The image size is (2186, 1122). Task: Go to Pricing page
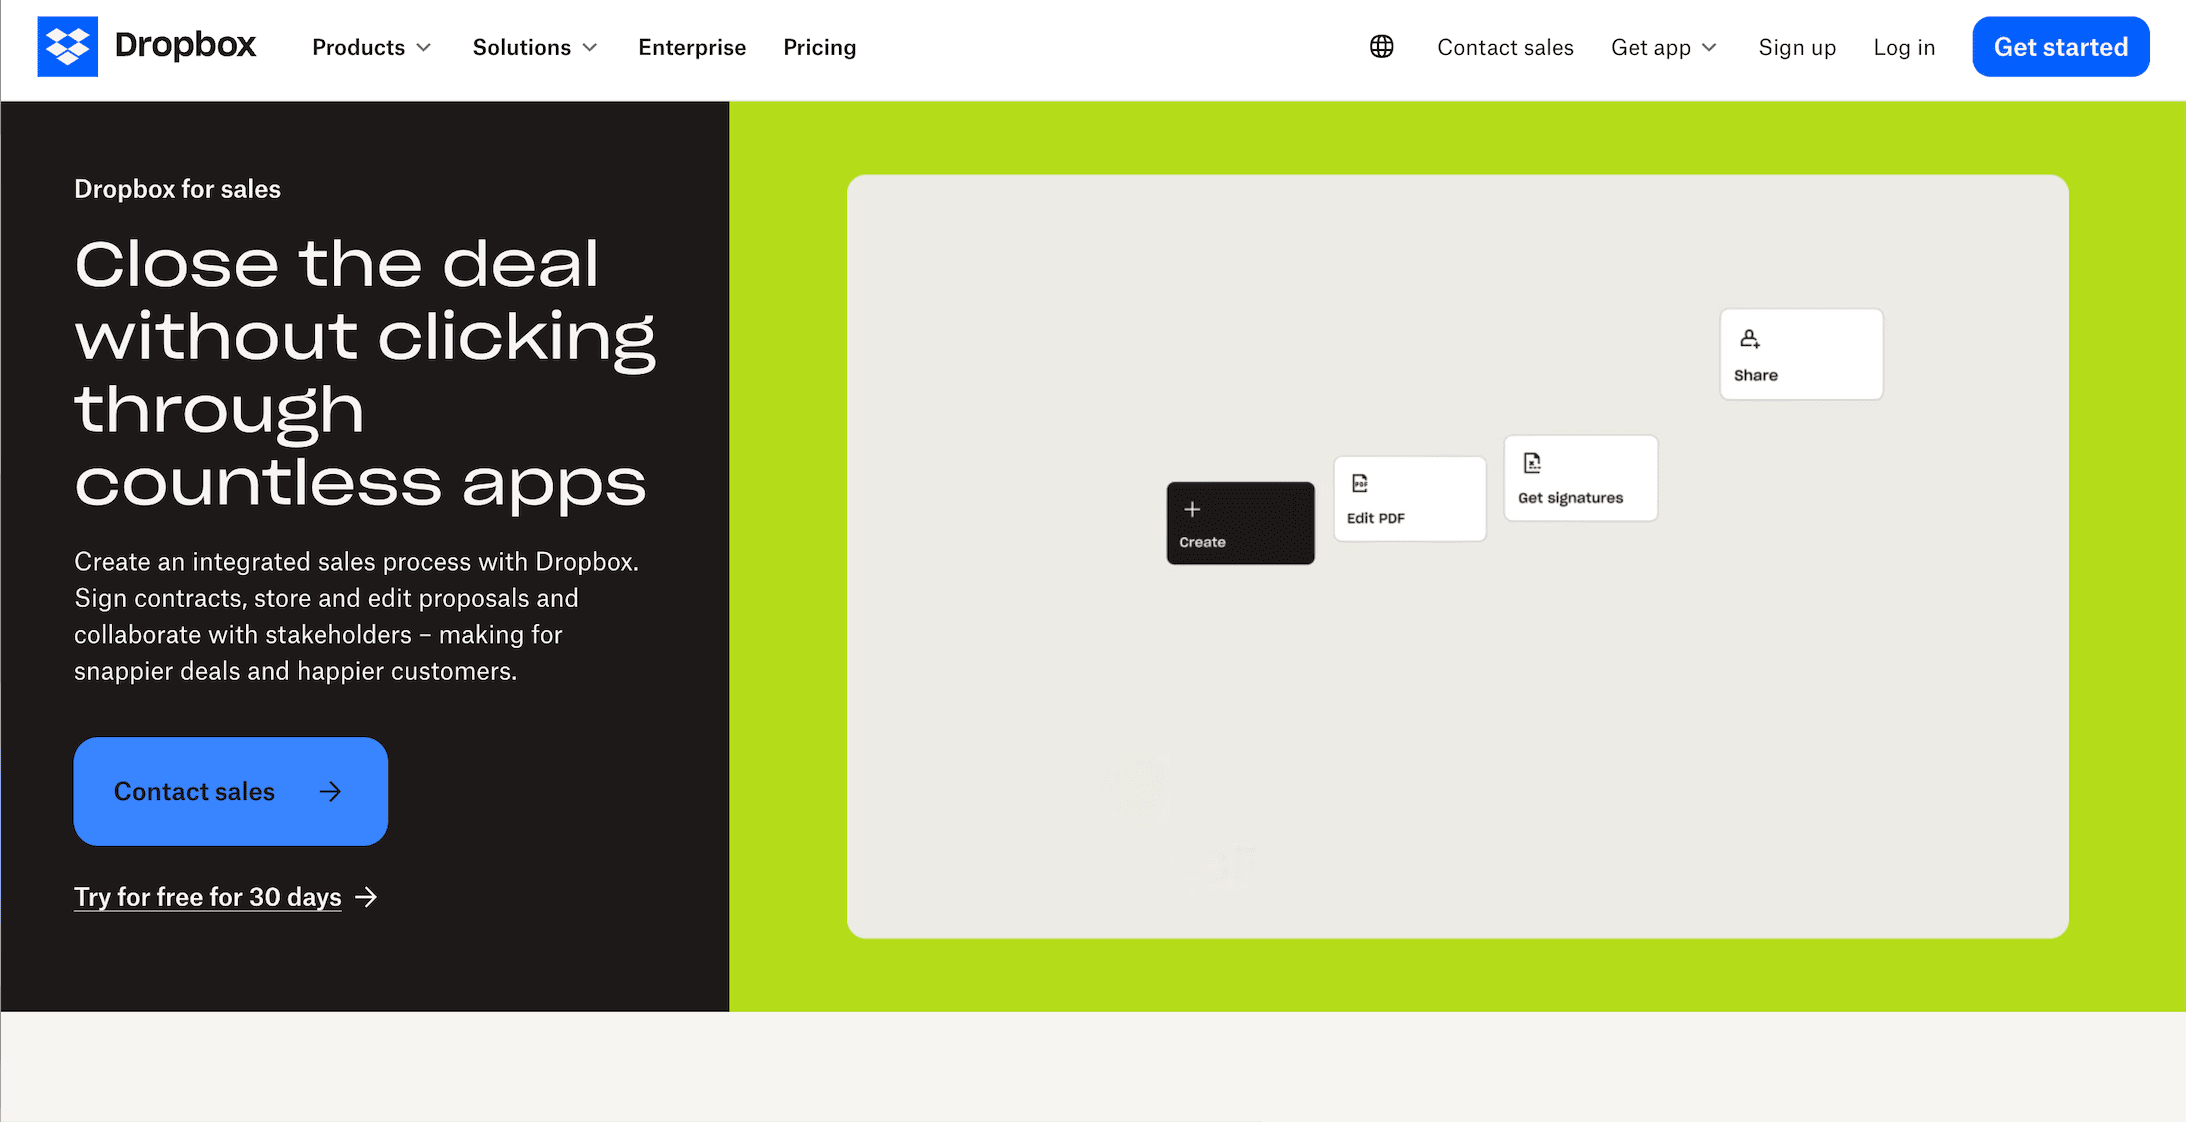click(x=819, y=47)
